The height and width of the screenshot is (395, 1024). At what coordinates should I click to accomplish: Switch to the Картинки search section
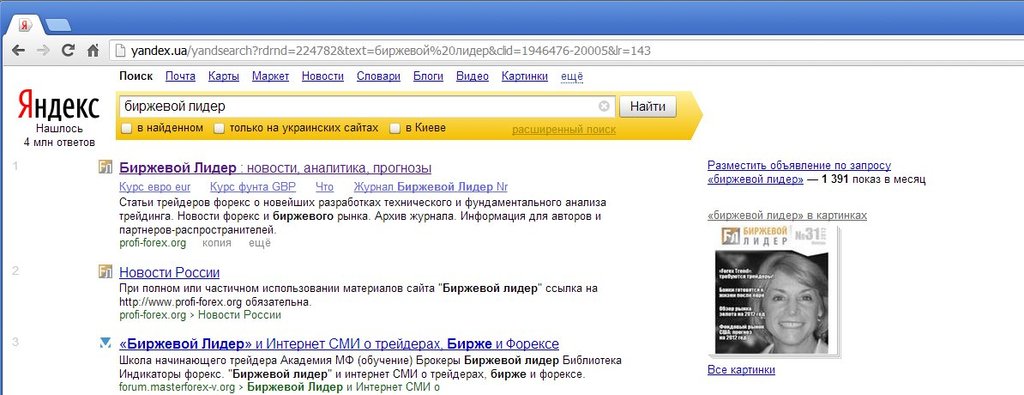(524, 76)
